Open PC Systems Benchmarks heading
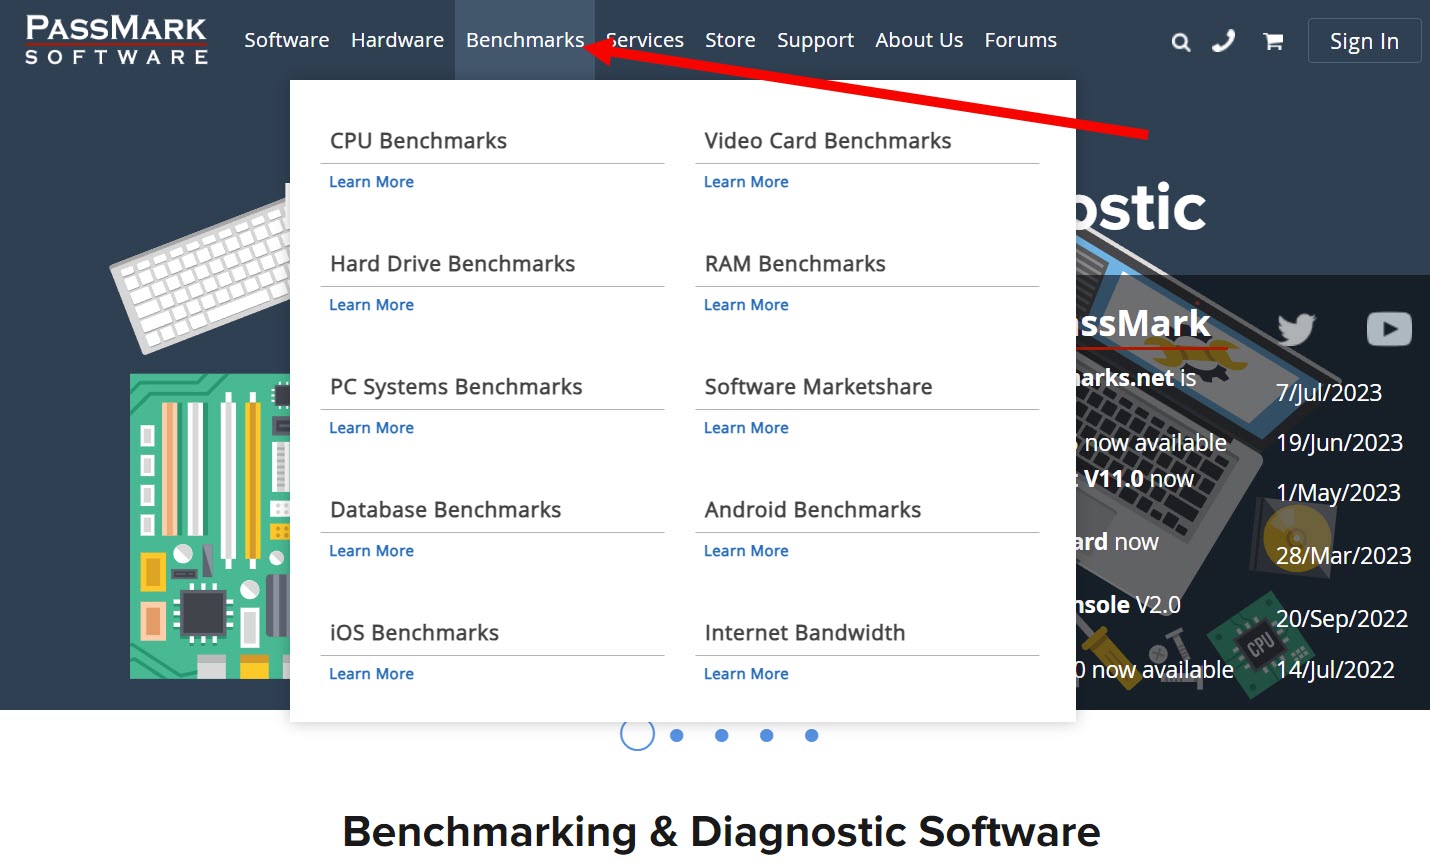The image size is (1430, 862). click(x=456, y=387)
